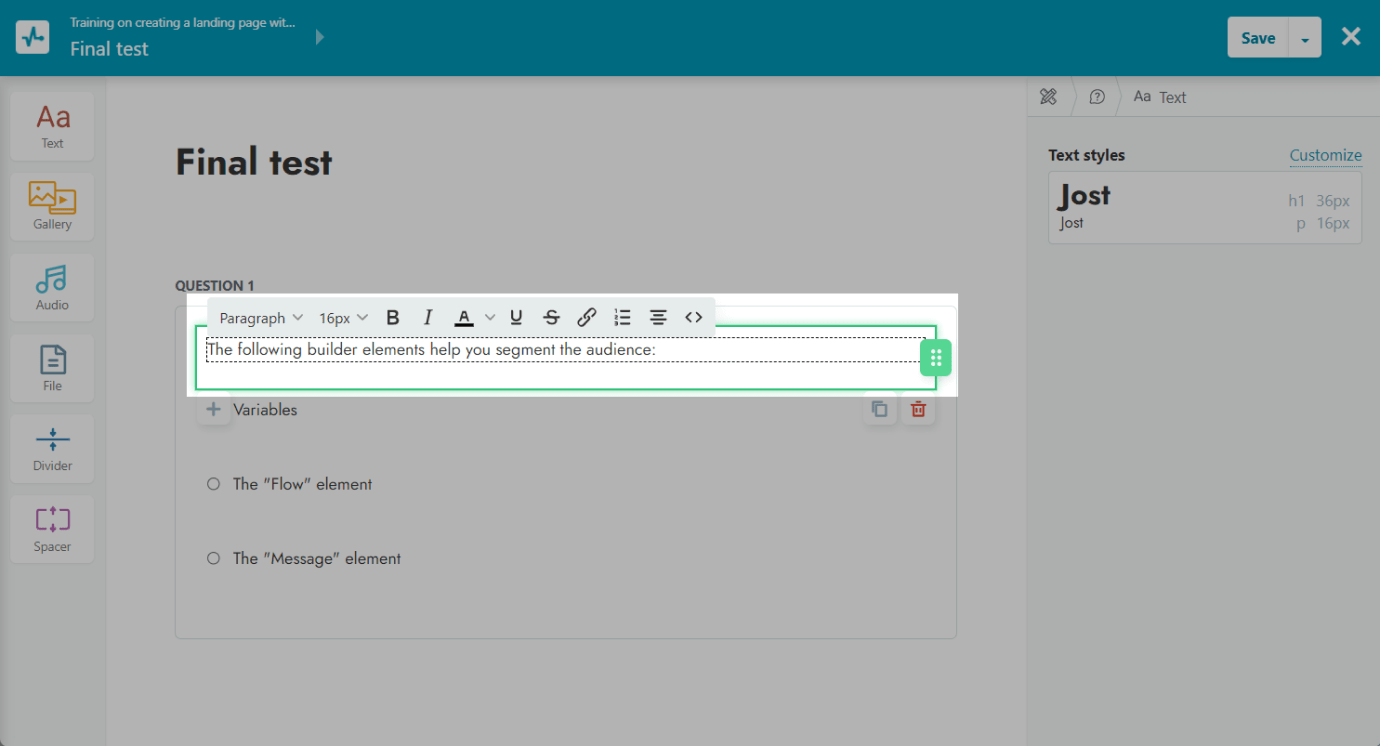The image size is (1380, 746).
Task: Open the text alignment icon
Action: tap(658, 318)
